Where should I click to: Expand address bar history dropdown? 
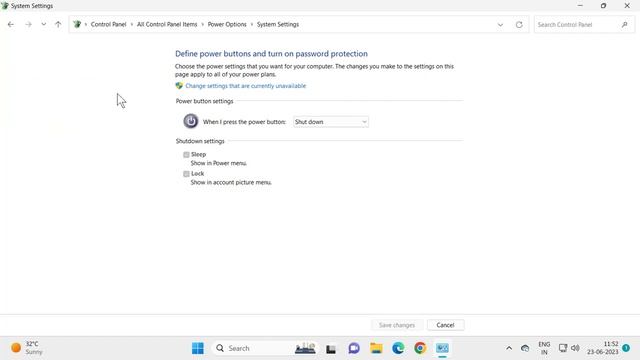click(500, 25)
